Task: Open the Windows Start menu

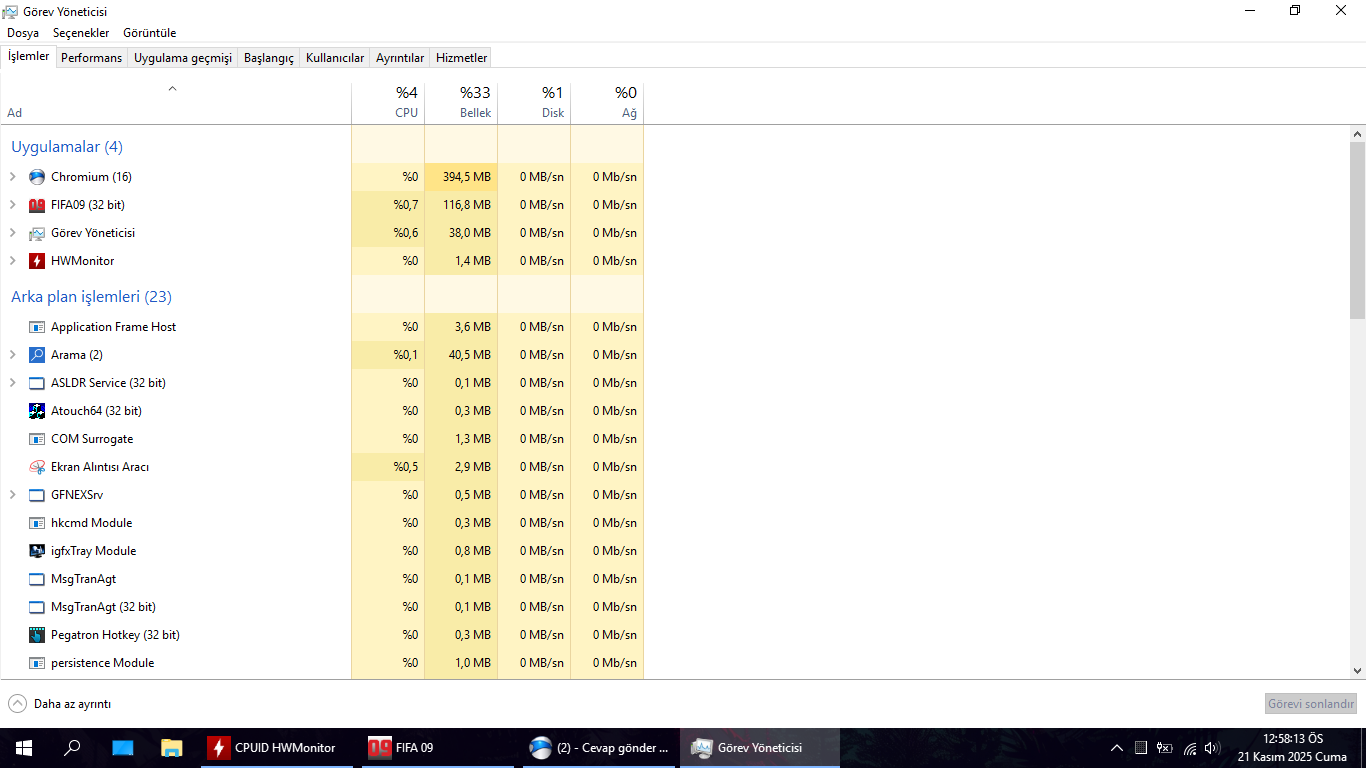Action: [24, 748]
